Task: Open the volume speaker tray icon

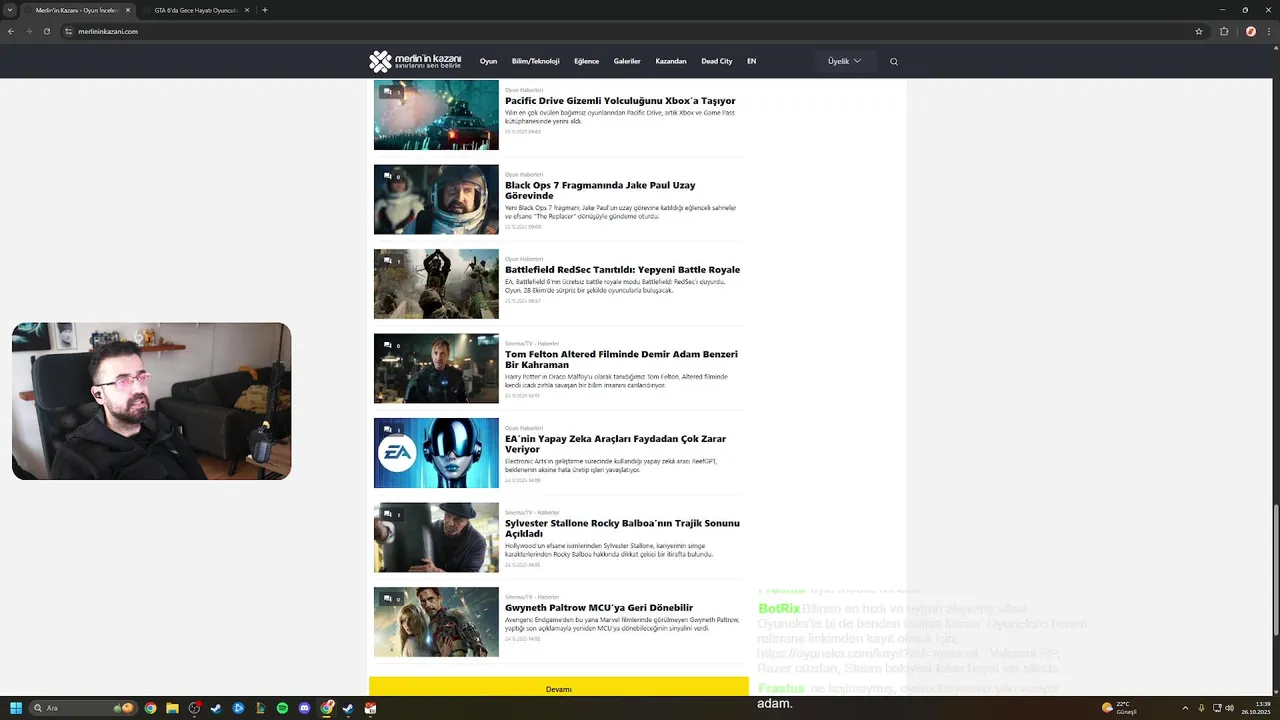Action: (1229, 708)
